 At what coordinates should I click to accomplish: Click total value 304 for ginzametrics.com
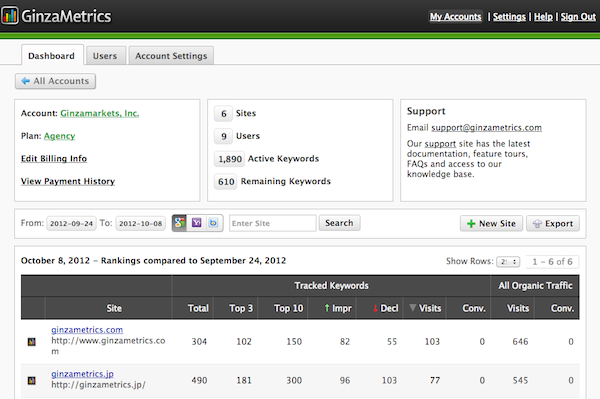[x=199, y=342]
